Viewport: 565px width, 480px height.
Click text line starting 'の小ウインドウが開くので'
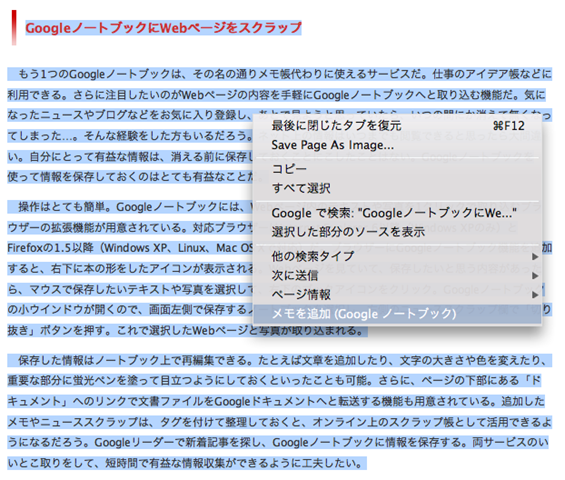[130, 310]
